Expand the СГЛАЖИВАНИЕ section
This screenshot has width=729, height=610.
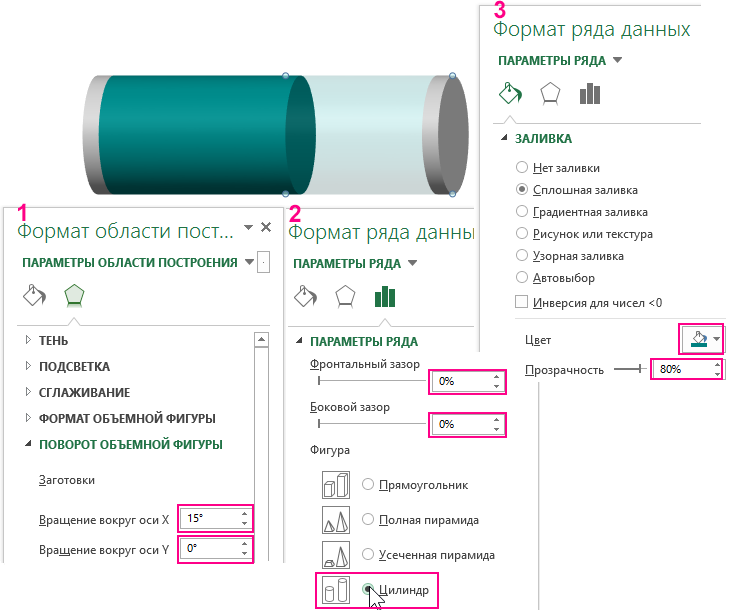click(28, 392)
